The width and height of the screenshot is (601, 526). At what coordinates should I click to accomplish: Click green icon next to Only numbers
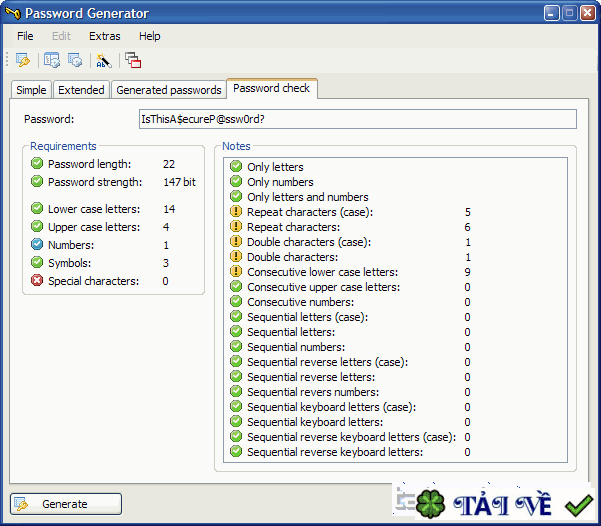tap(236, 181)
